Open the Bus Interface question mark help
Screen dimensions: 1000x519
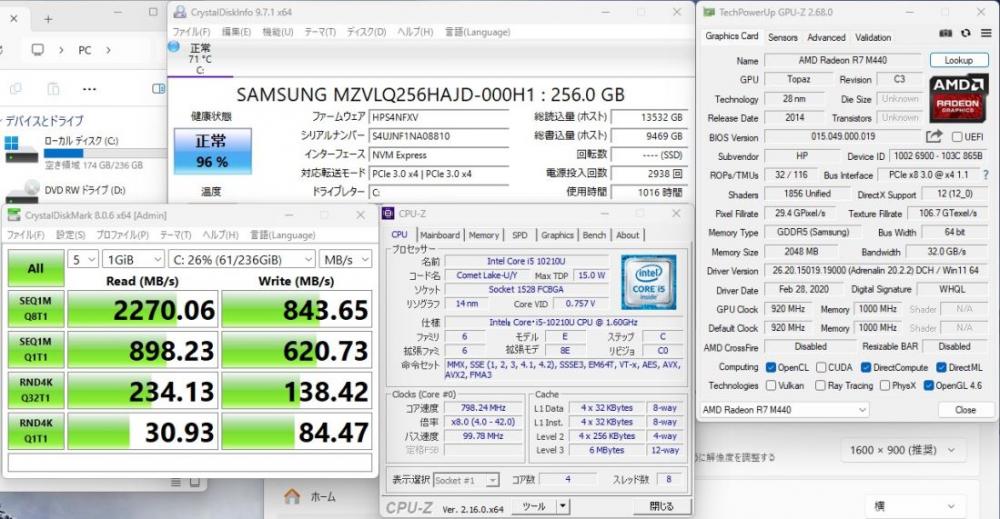tap(986, 175)
